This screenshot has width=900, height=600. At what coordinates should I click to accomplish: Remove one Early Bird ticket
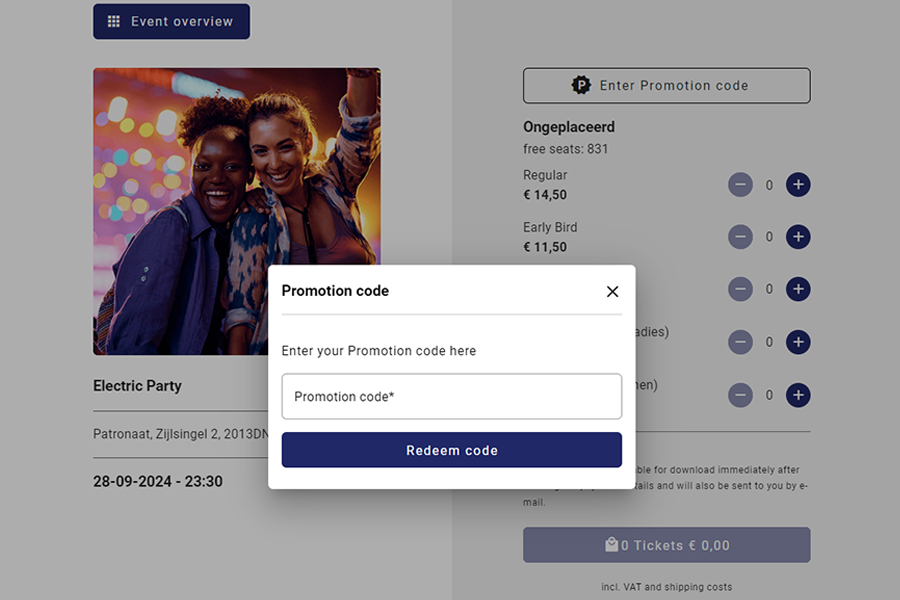coord(740,237)
